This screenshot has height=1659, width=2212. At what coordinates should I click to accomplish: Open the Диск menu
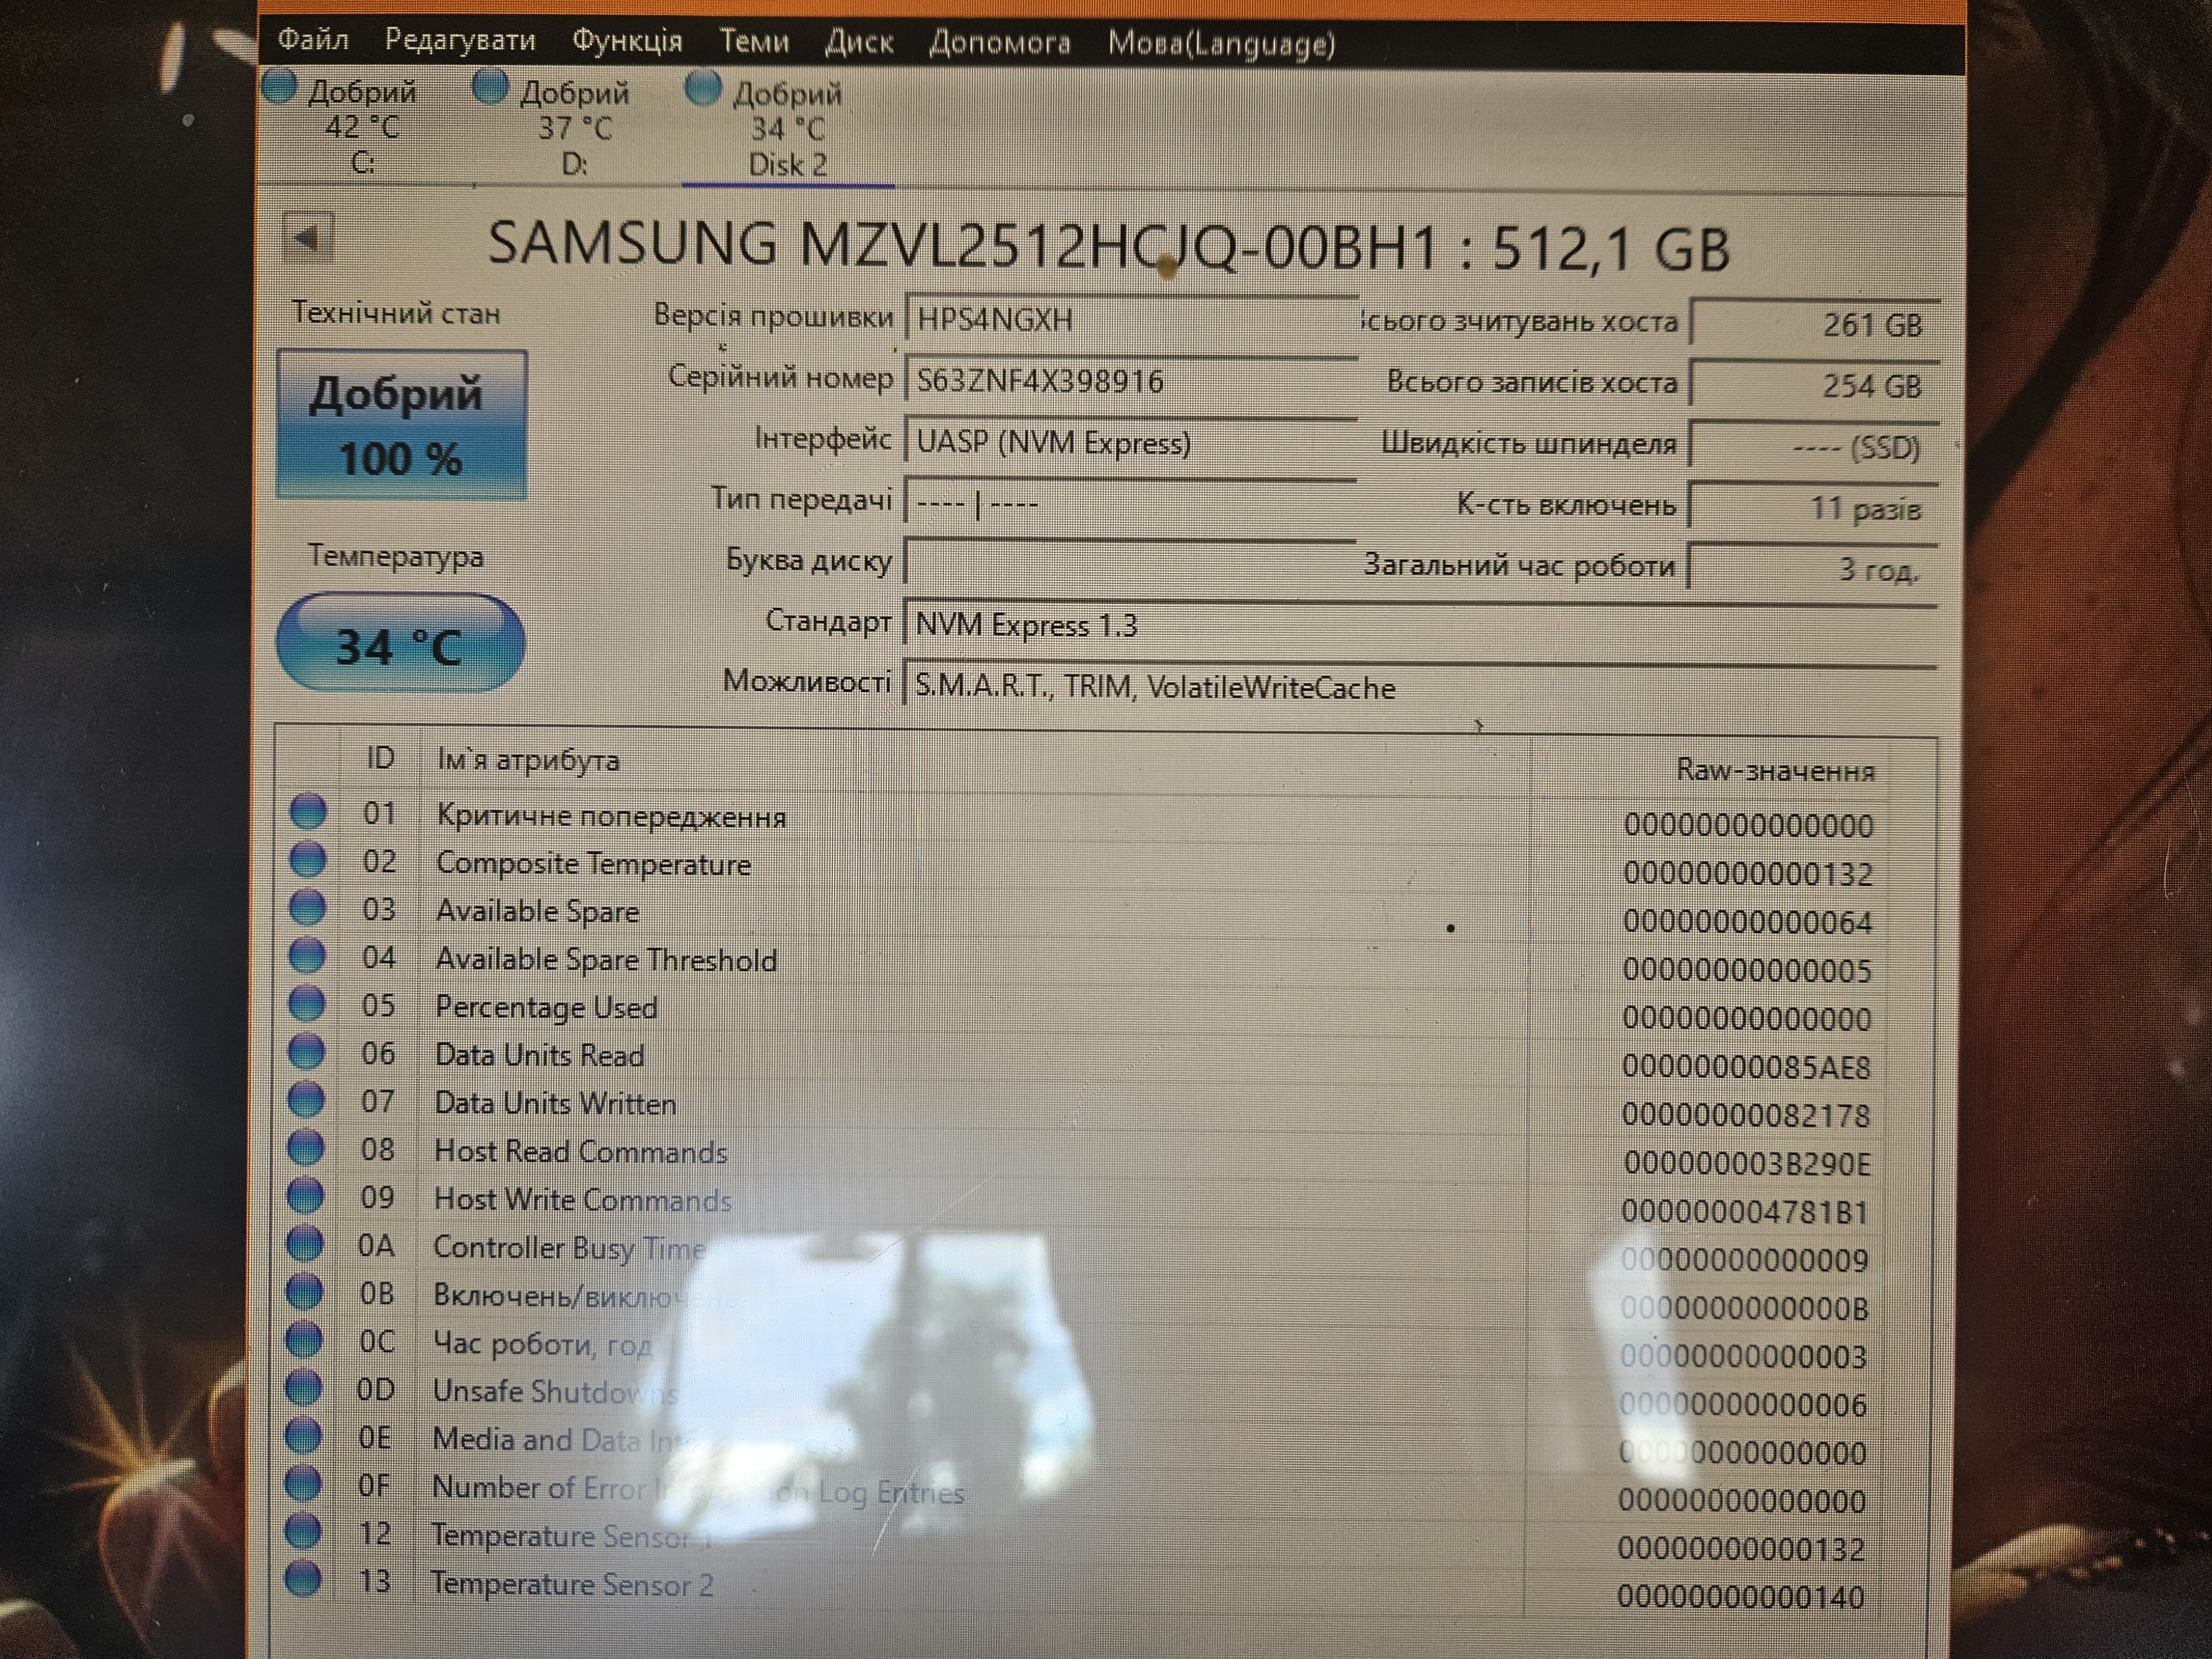tap(859, 42)
